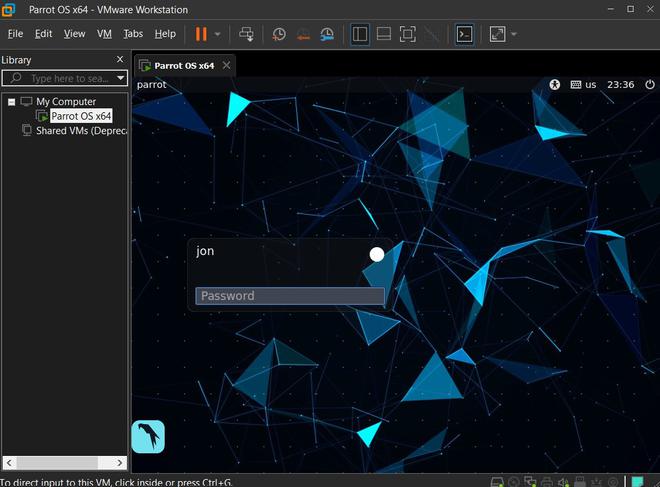
Task: Click the library scrollbar right arrow
Action: click(120, 463)
